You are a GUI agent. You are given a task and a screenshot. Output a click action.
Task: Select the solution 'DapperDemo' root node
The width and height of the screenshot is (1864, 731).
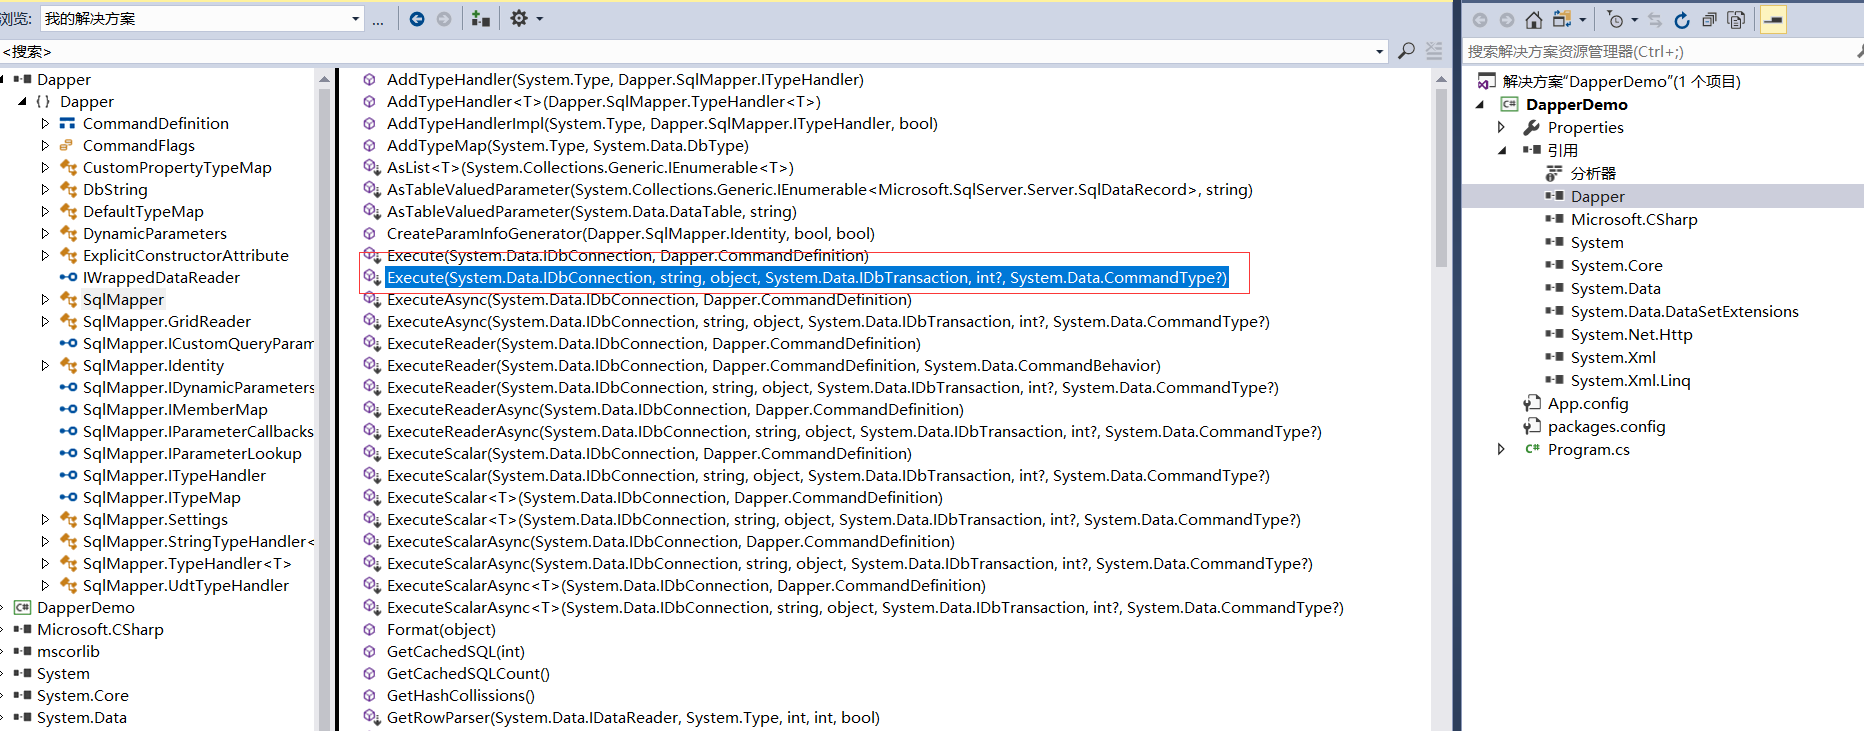point(1622,81)
